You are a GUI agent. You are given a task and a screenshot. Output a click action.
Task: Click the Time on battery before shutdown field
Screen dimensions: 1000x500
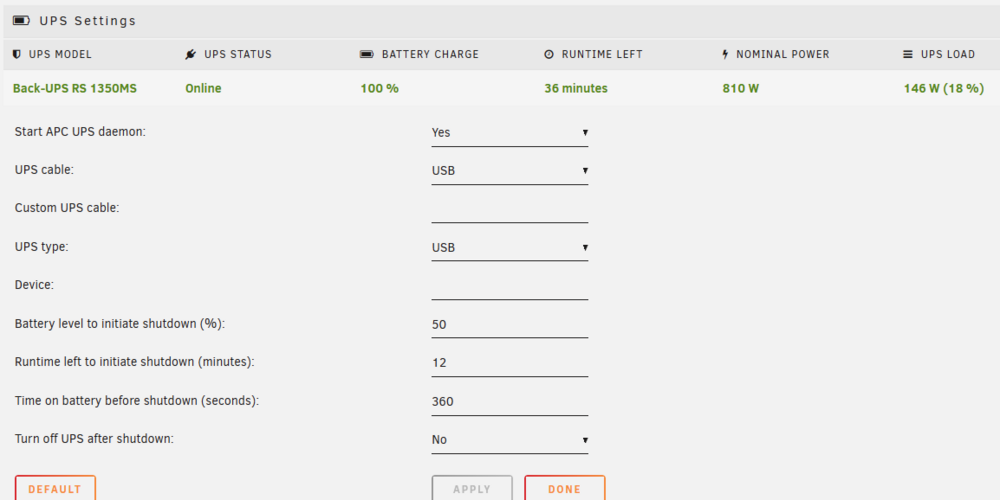[510, 402]
